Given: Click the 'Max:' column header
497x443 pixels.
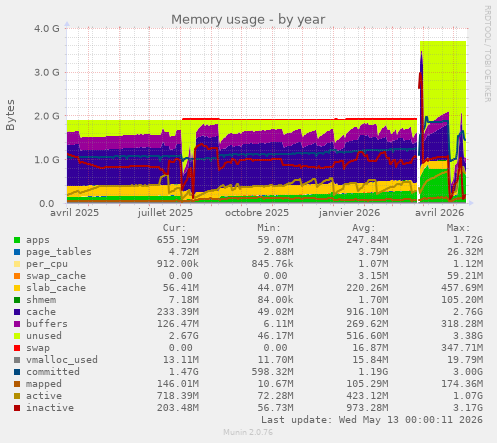Looking at the screenshot, I should 458,228.
